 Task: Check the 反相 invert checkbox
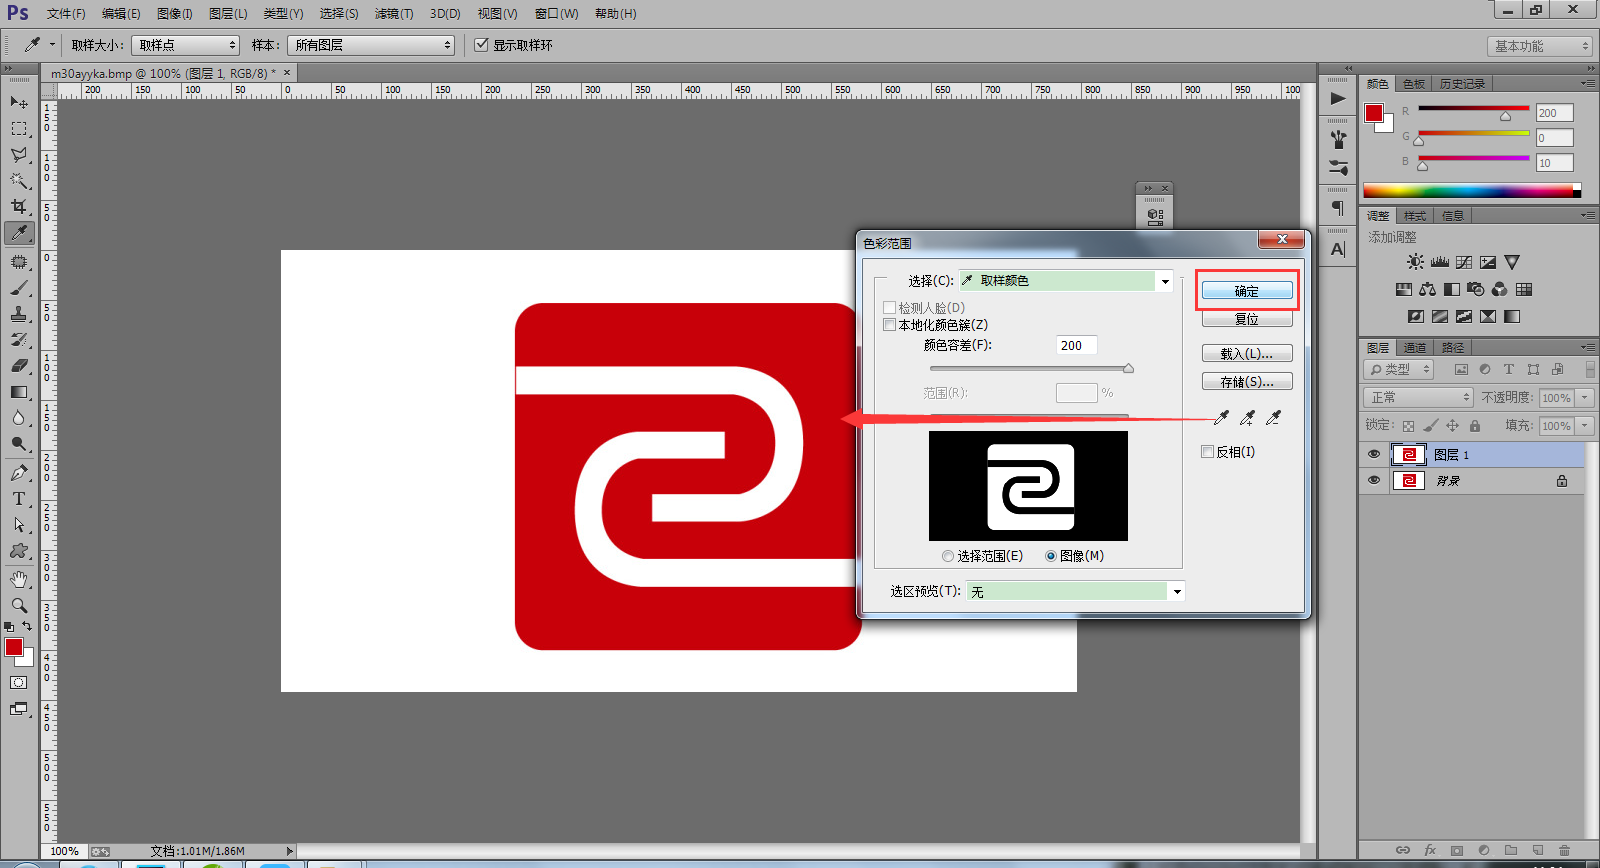tap(1207, 452)
